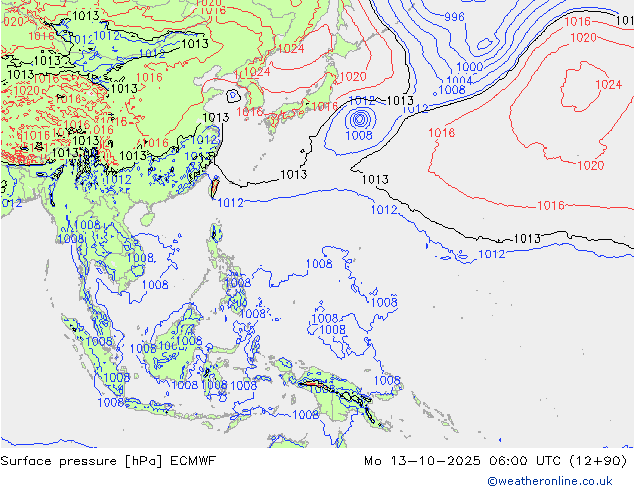Click the blue '1004' isobar label
This screenshot has width=634, height=490.
(459, 80)
